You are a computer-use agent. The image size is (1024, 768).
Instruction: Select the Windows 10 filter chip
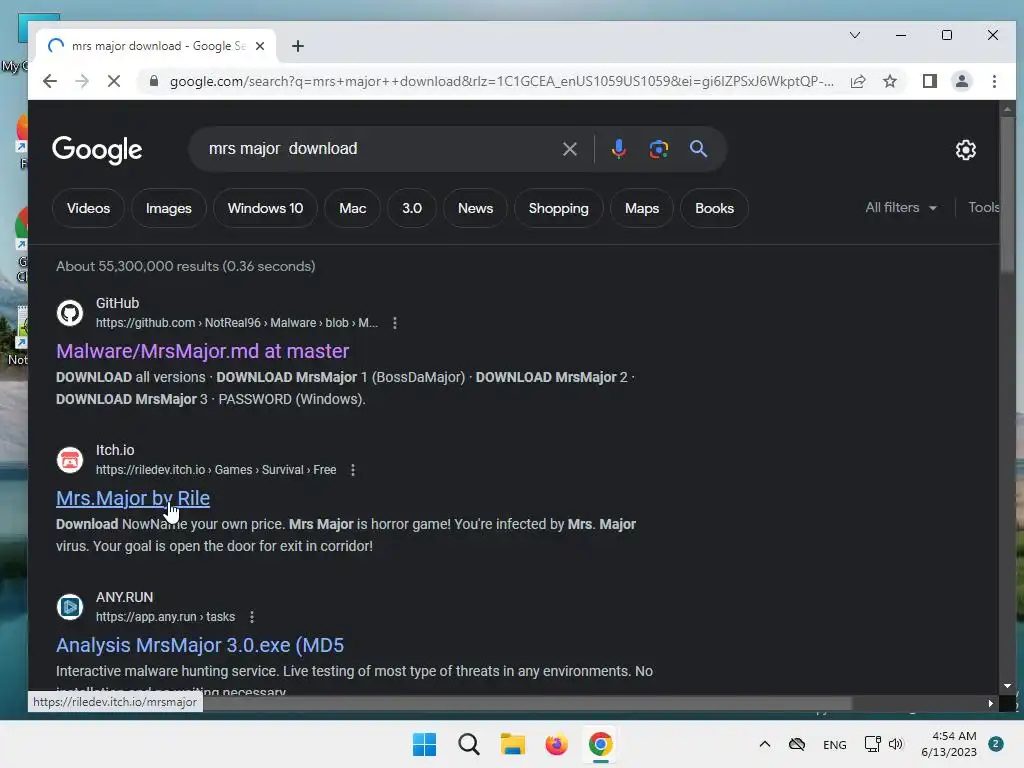click(265, 208)
